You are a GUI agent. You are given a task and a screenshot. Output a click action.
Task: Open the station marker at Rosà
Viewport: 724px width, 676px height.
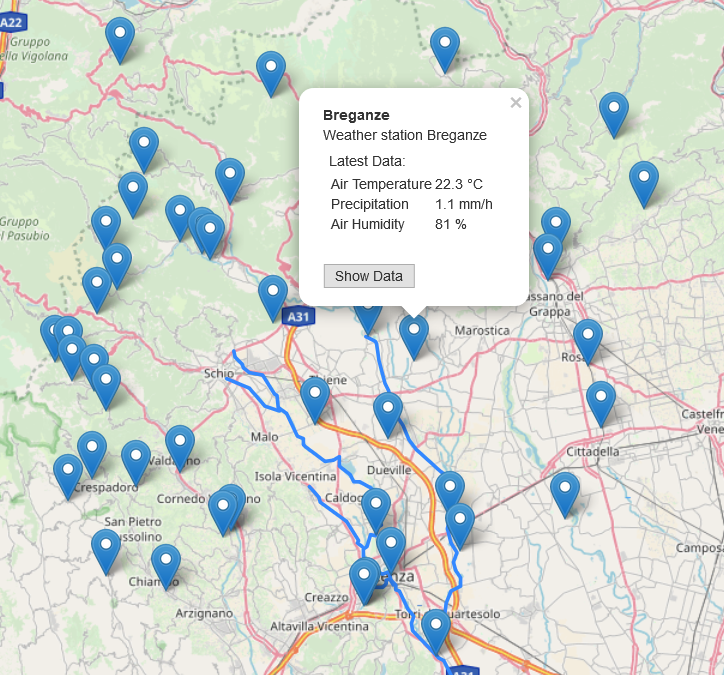pos(588,338)
